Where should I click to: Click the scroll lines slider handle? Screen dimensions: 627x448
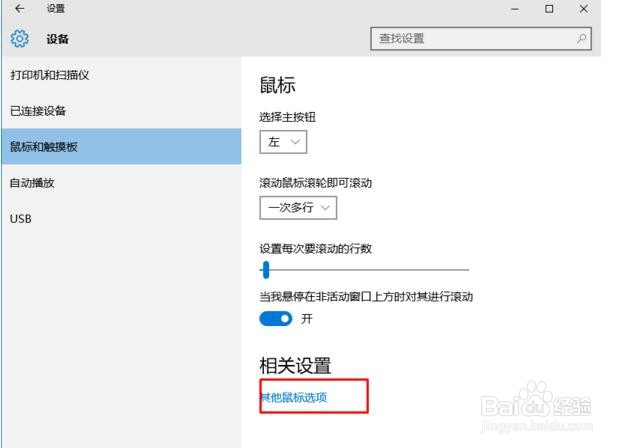coord(266,270)
